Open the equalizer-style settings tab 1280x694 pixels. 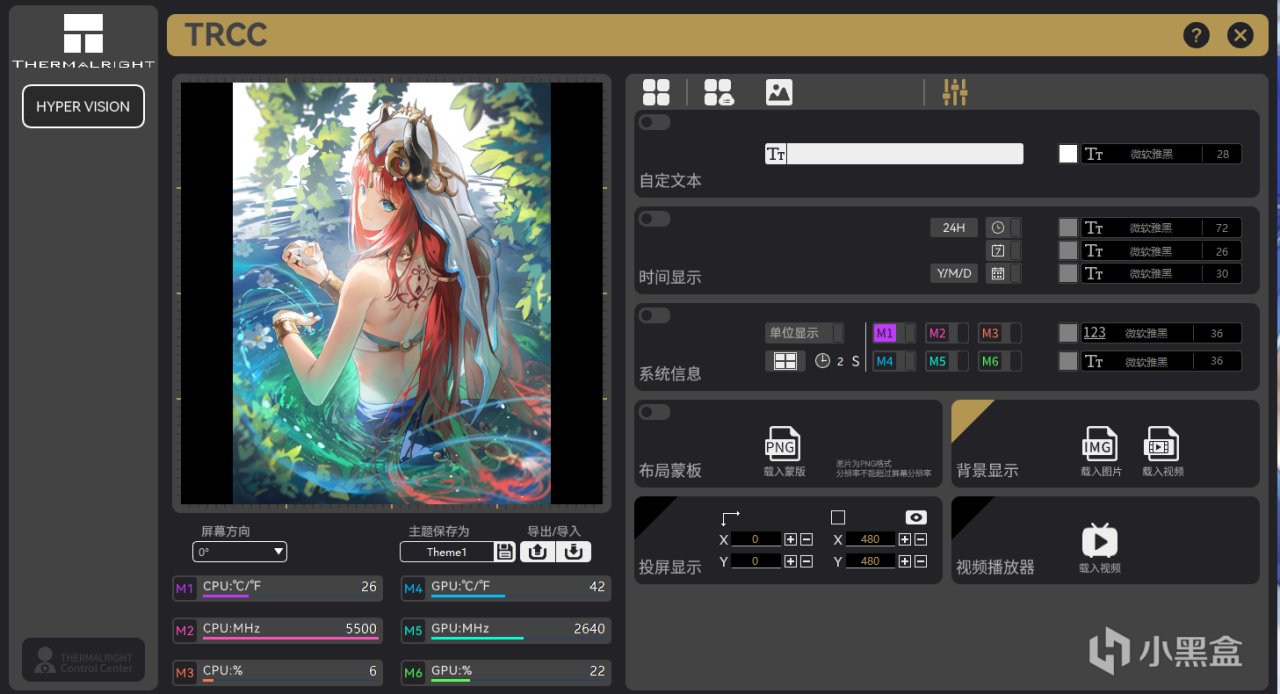tap(955, 92)
